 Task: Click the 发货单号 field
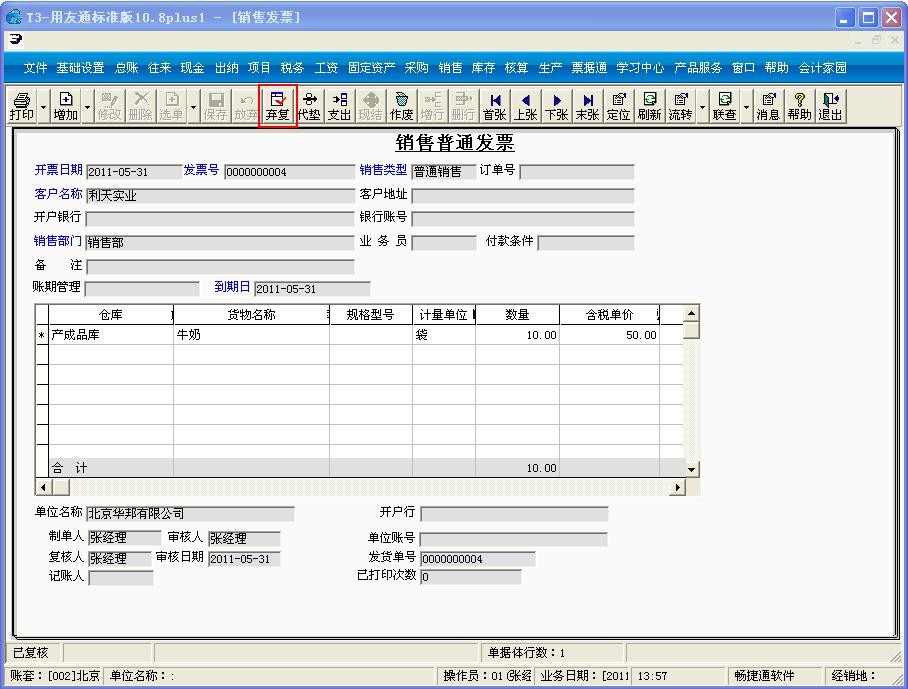(478, 559)
